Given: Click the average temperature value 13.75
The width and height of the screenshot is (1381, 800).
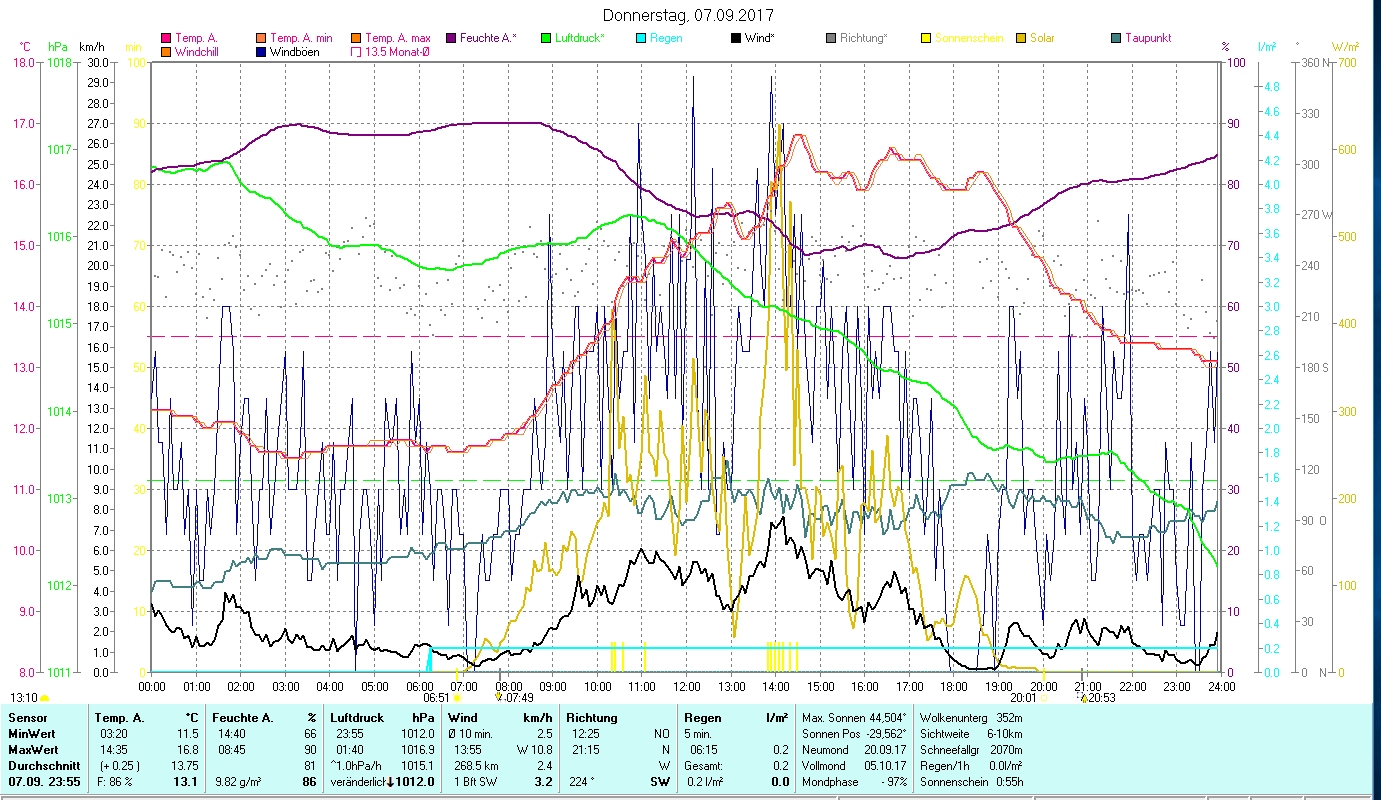Looking at the screenshot, I should point(185,766).
